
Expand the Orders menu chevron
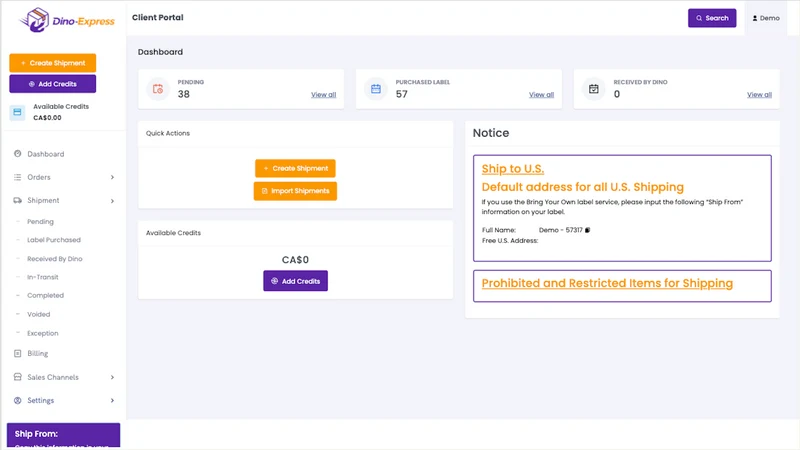[x=112, y=177]
